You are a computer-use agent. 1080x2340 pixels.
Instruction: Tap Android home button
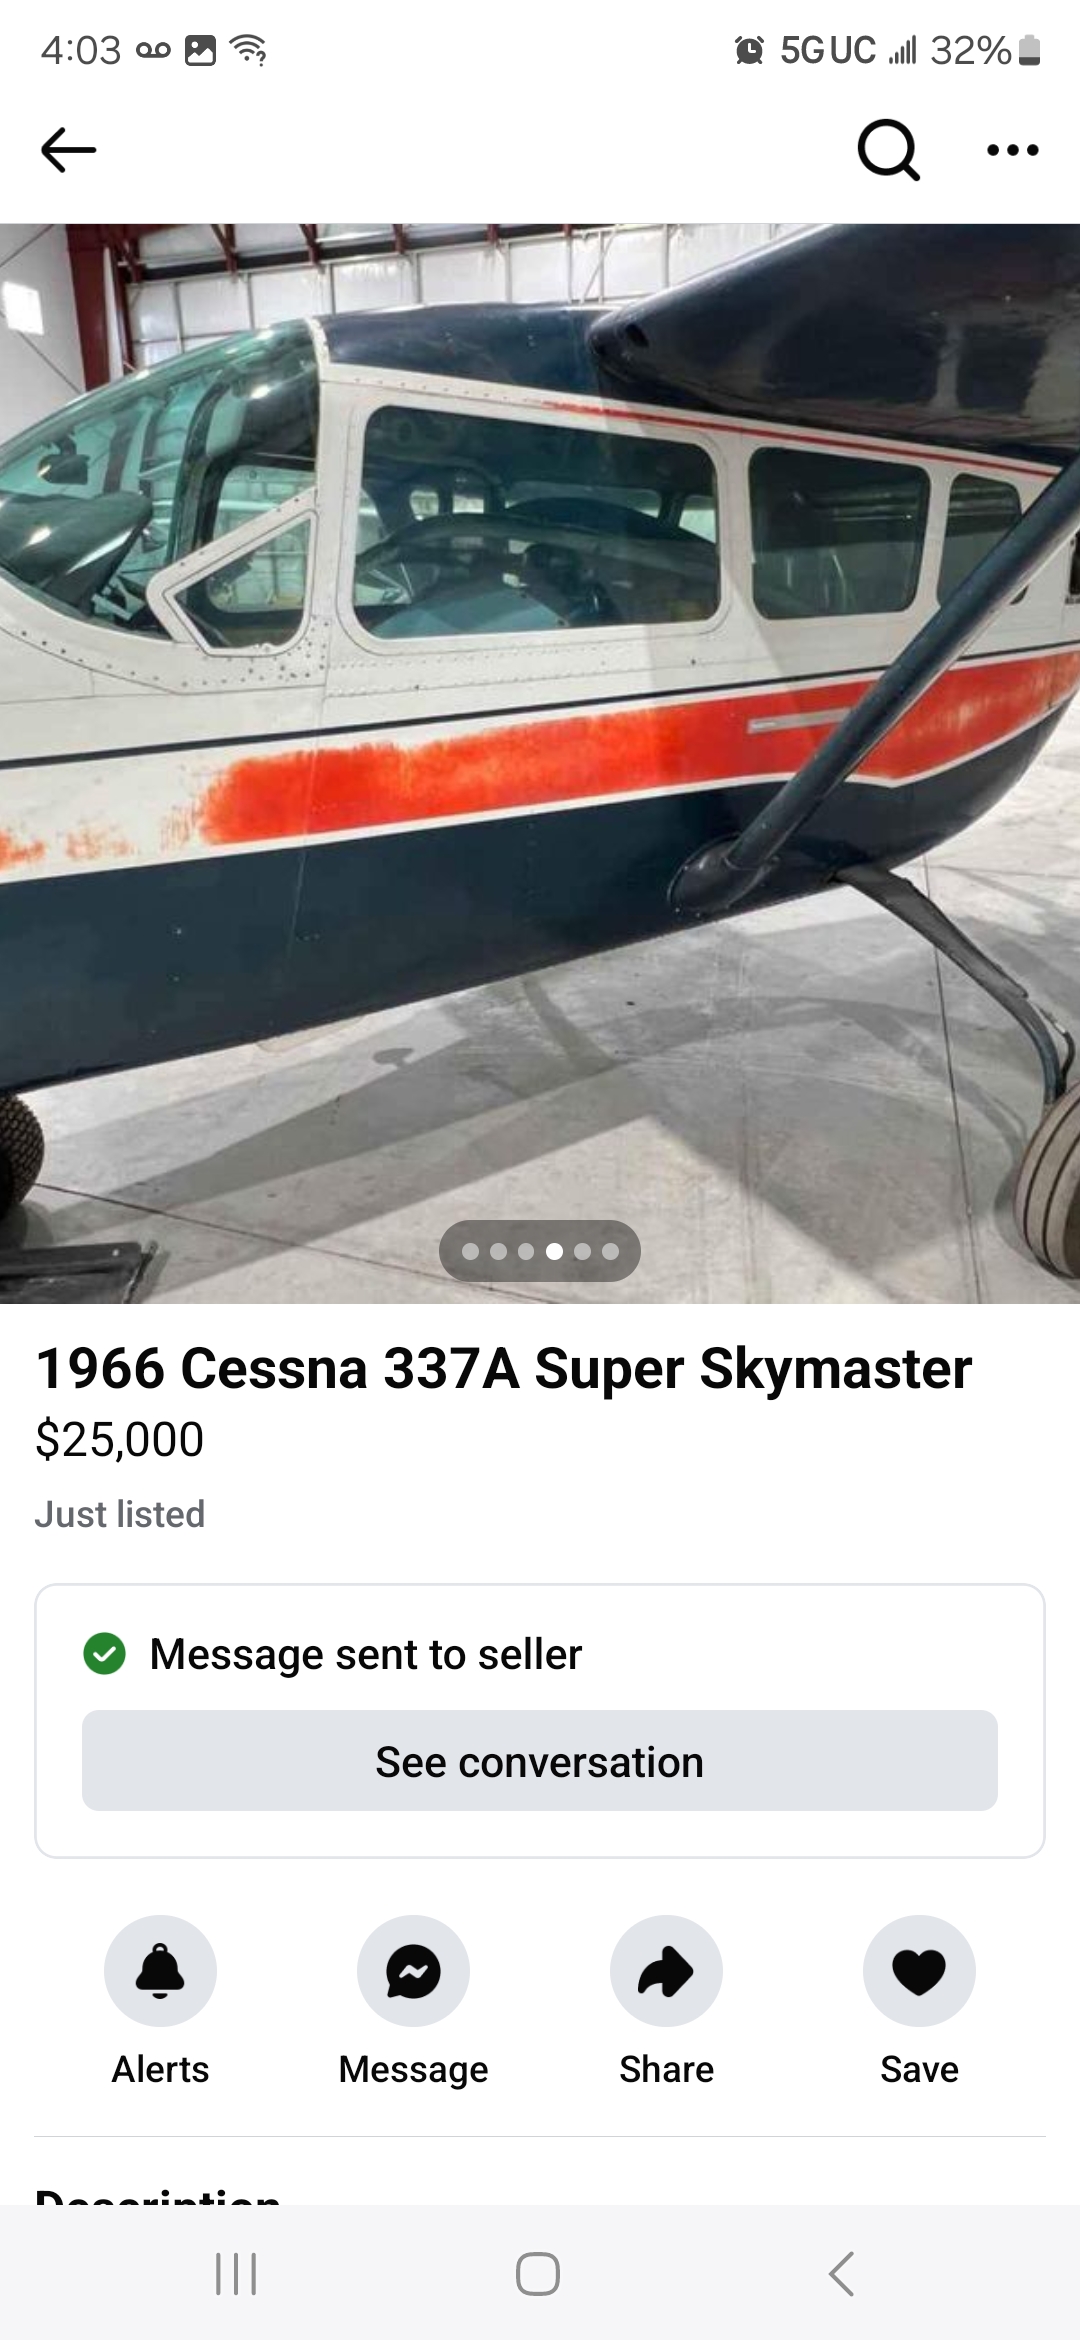[x=538, y=2274]
